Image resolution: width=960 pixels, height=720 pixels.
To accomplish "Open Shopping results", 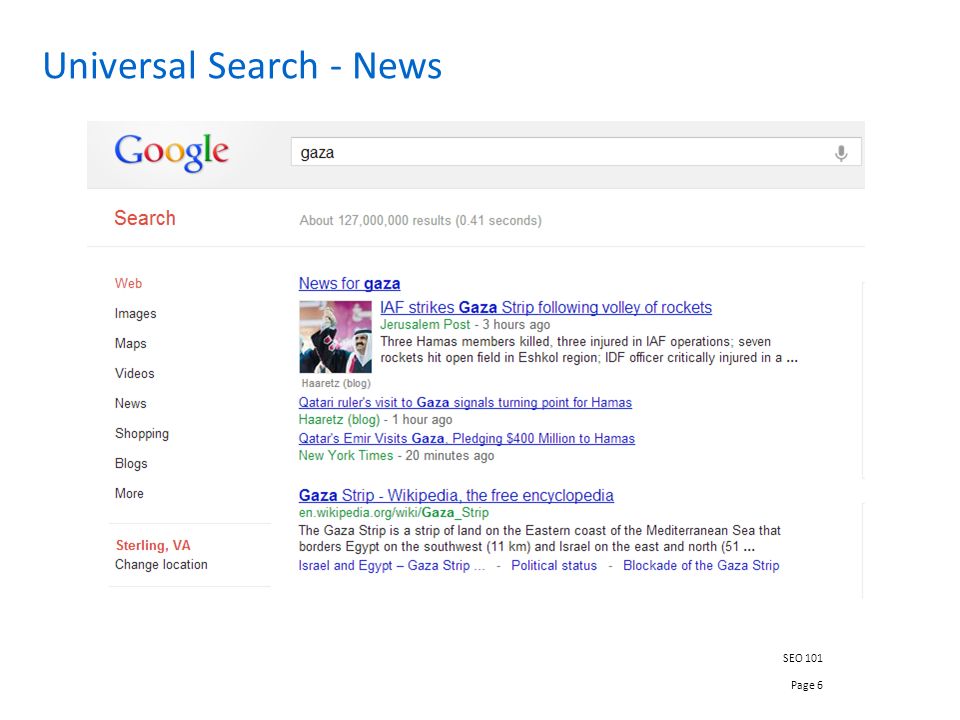I will [142, 433].
